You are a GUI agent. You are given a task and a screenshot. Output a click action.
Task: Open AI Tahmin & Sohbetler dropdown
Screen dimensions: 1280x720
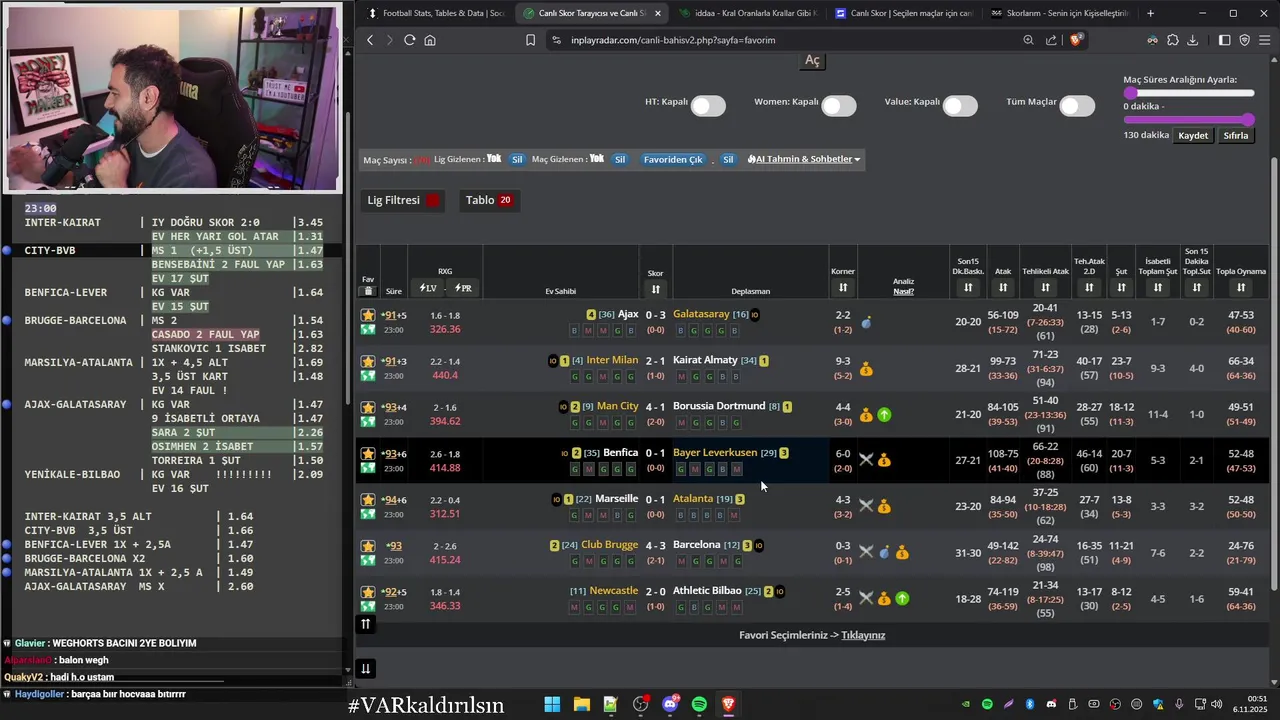804,159
